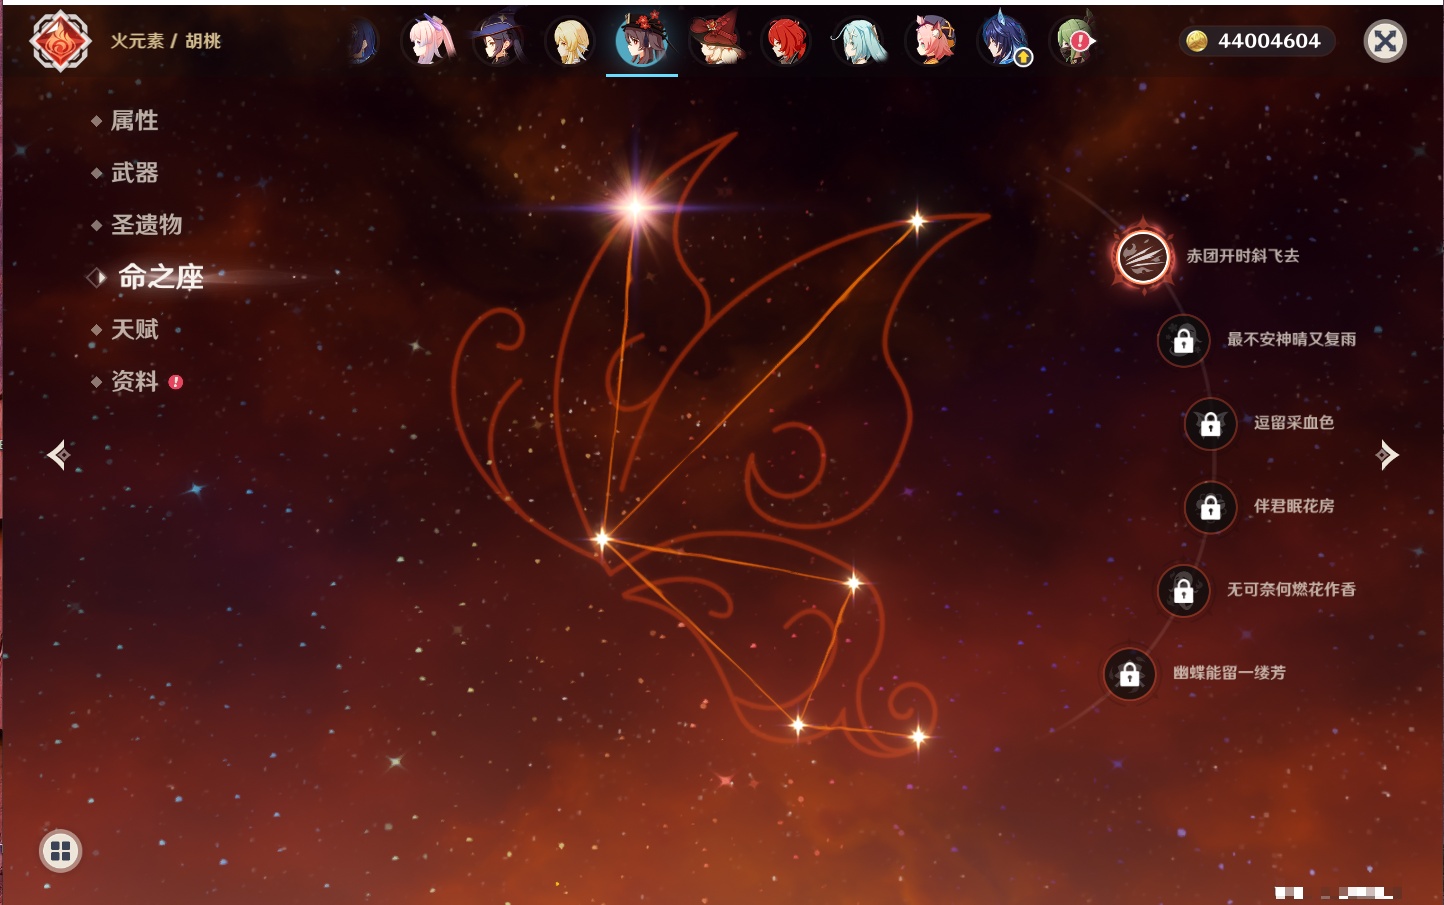
Task: Switch to the teal-haired character portrait
Action: coord(858,41)
